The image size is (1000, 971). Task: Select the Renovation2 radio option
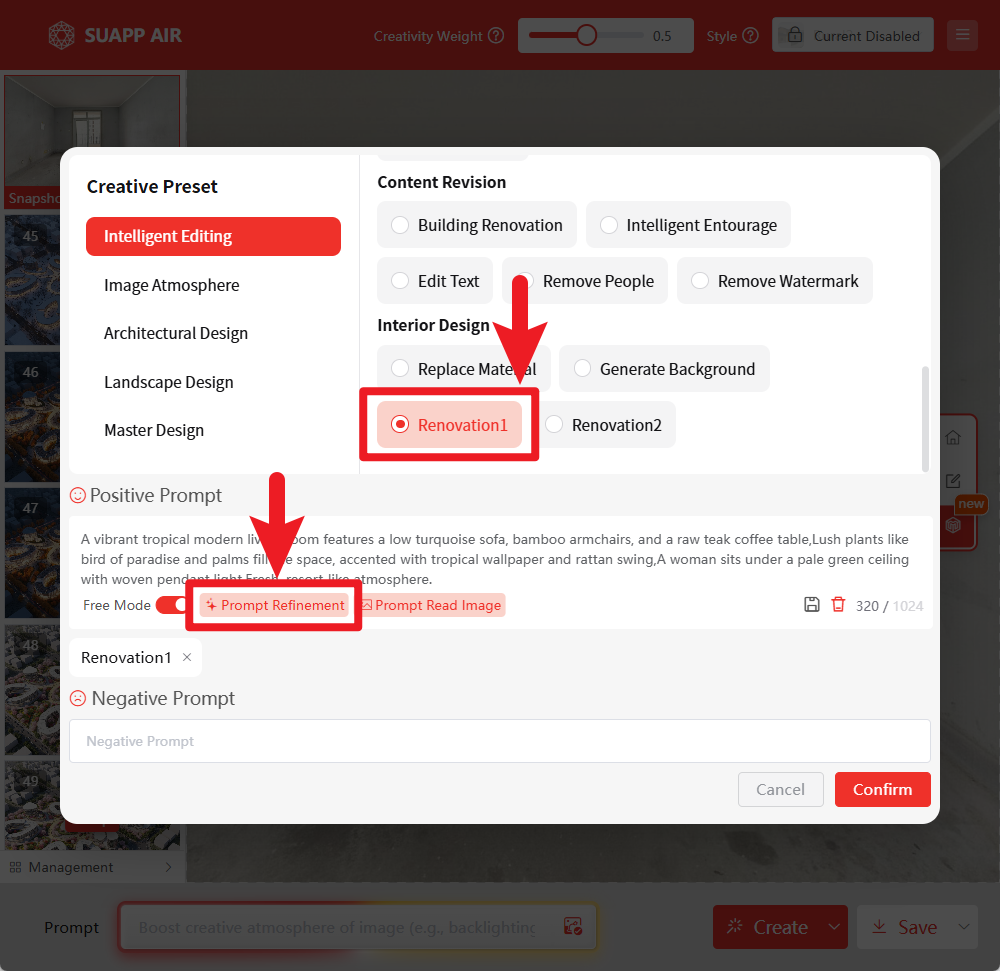point(555,425)
